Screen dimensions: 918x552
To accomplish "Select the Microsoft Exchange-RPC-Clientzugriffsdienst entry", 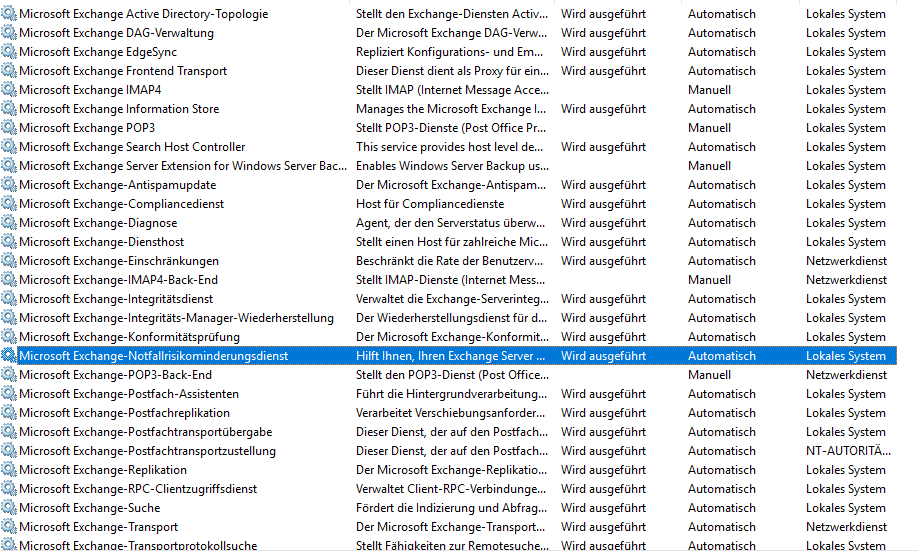I will pos(138,489).
